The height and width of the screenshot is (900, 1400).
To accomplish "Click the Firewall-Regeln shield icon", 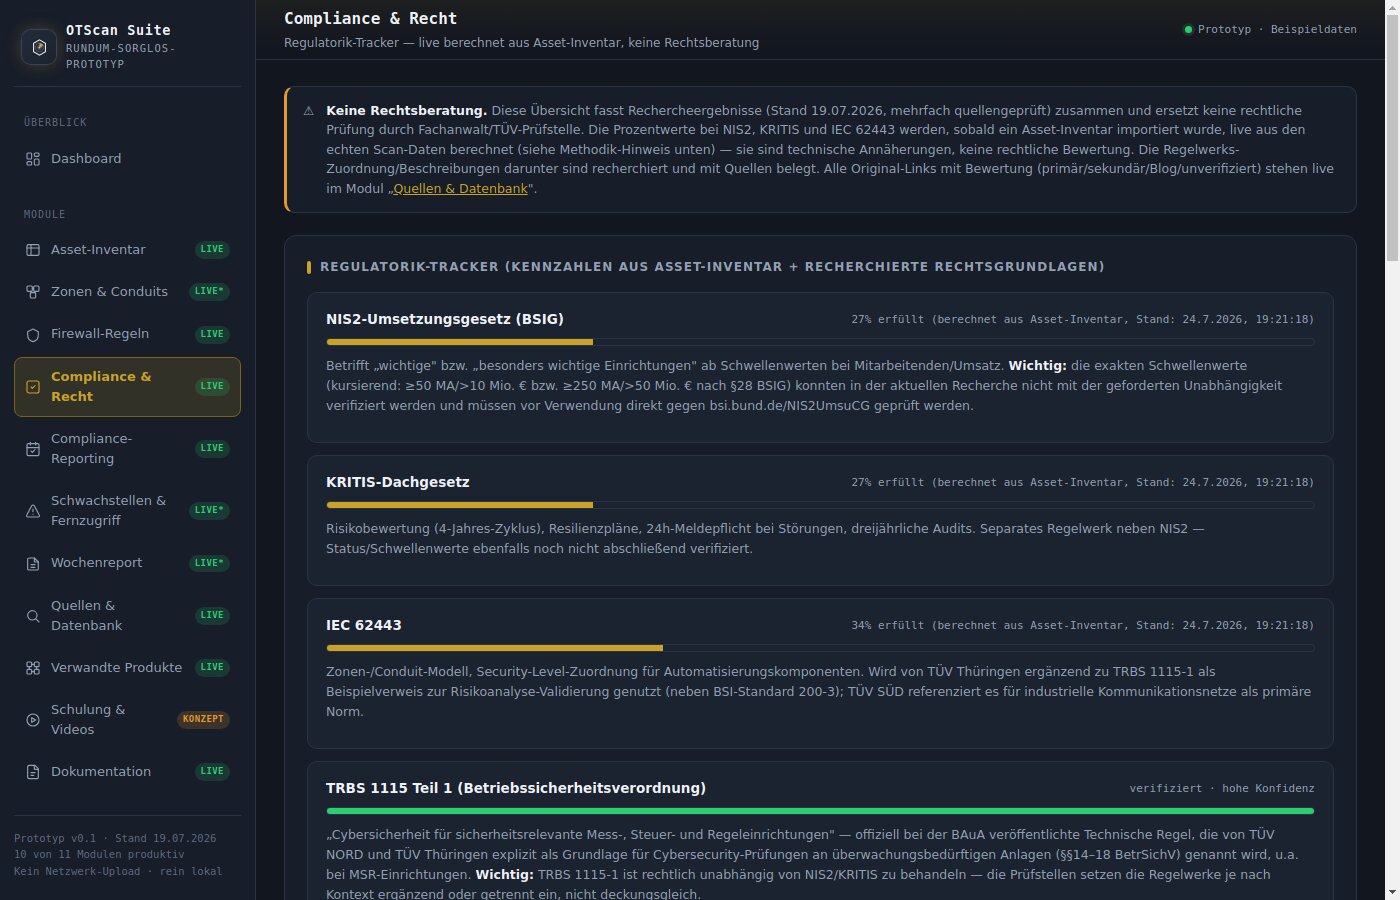I will (x=33, y=334).
